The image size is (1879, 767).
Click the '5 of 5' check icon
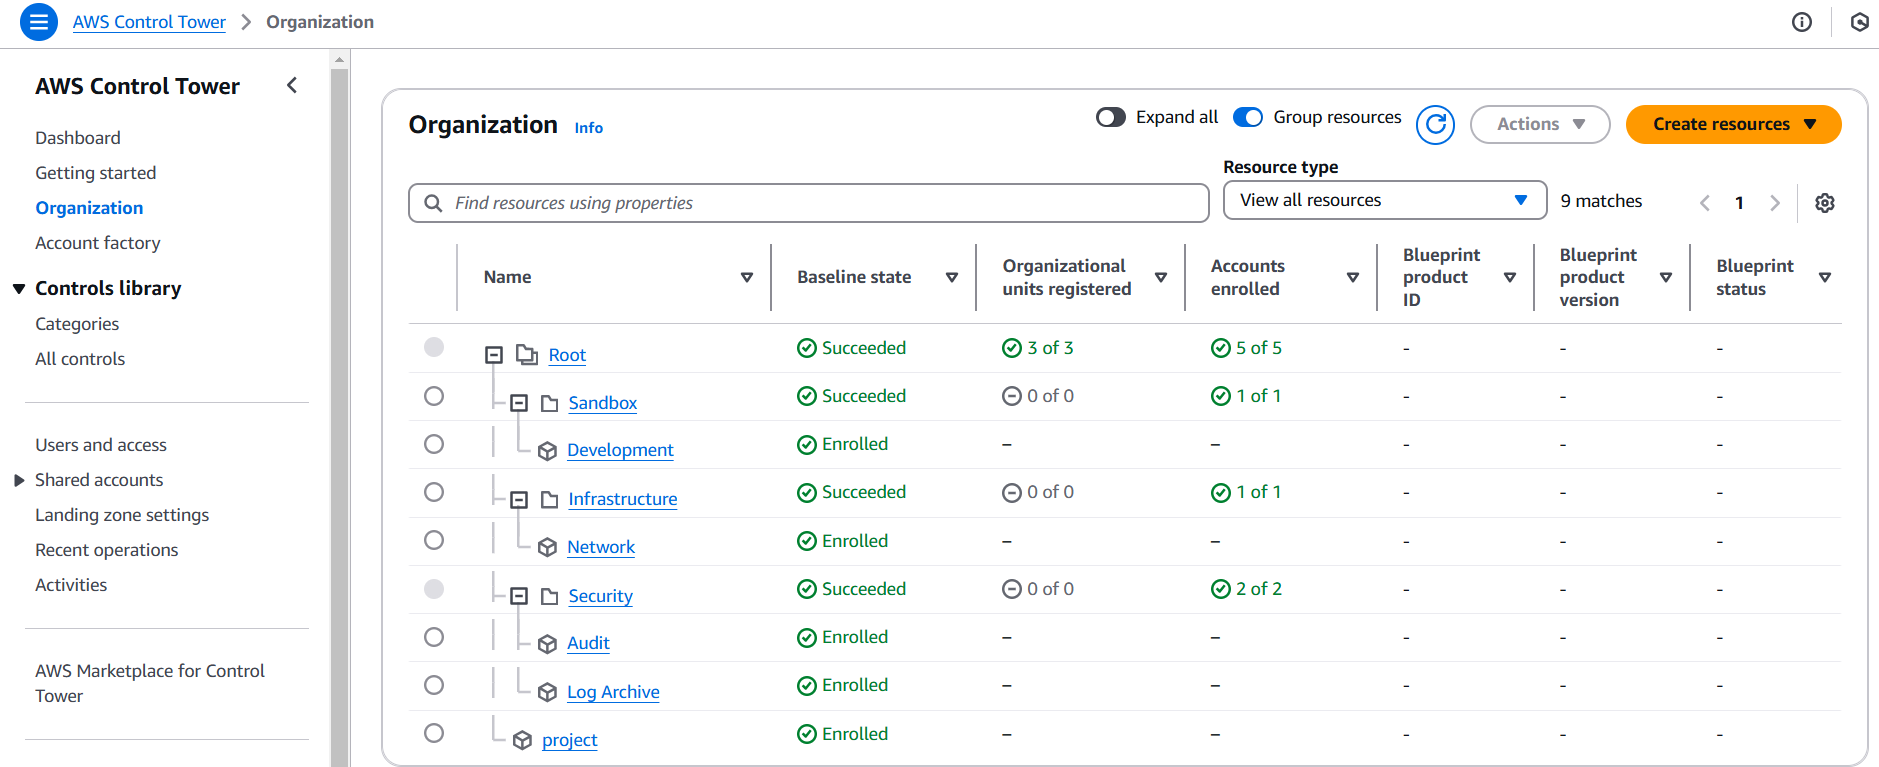point(1221,348)
